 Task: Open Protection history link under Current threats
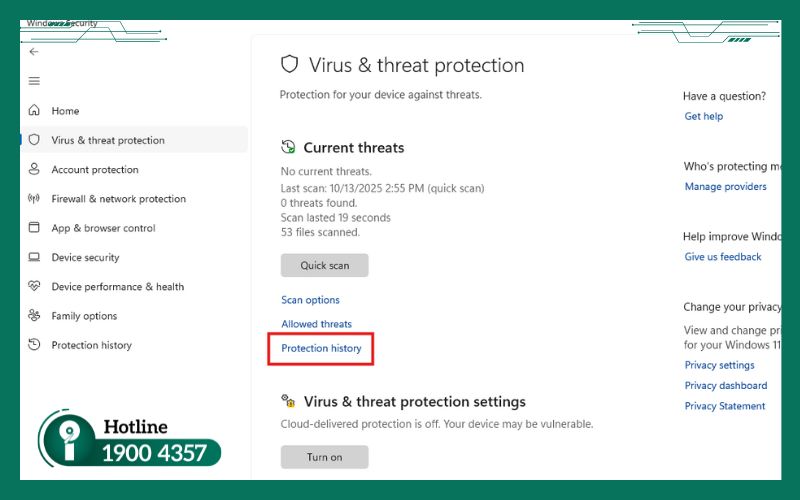tap(321, 348)
